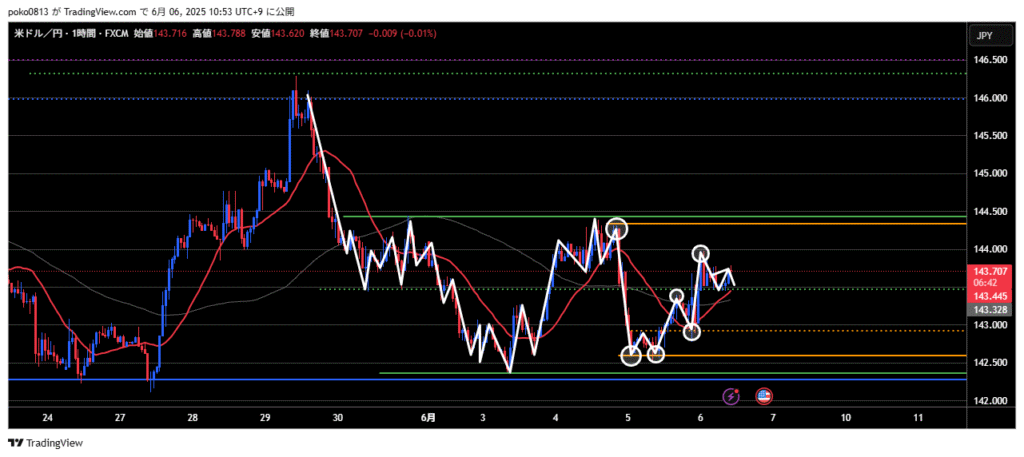The image size is (1024, 457).
Task: Click the small white circle near 143.400
Action: (x=677, y=296)
